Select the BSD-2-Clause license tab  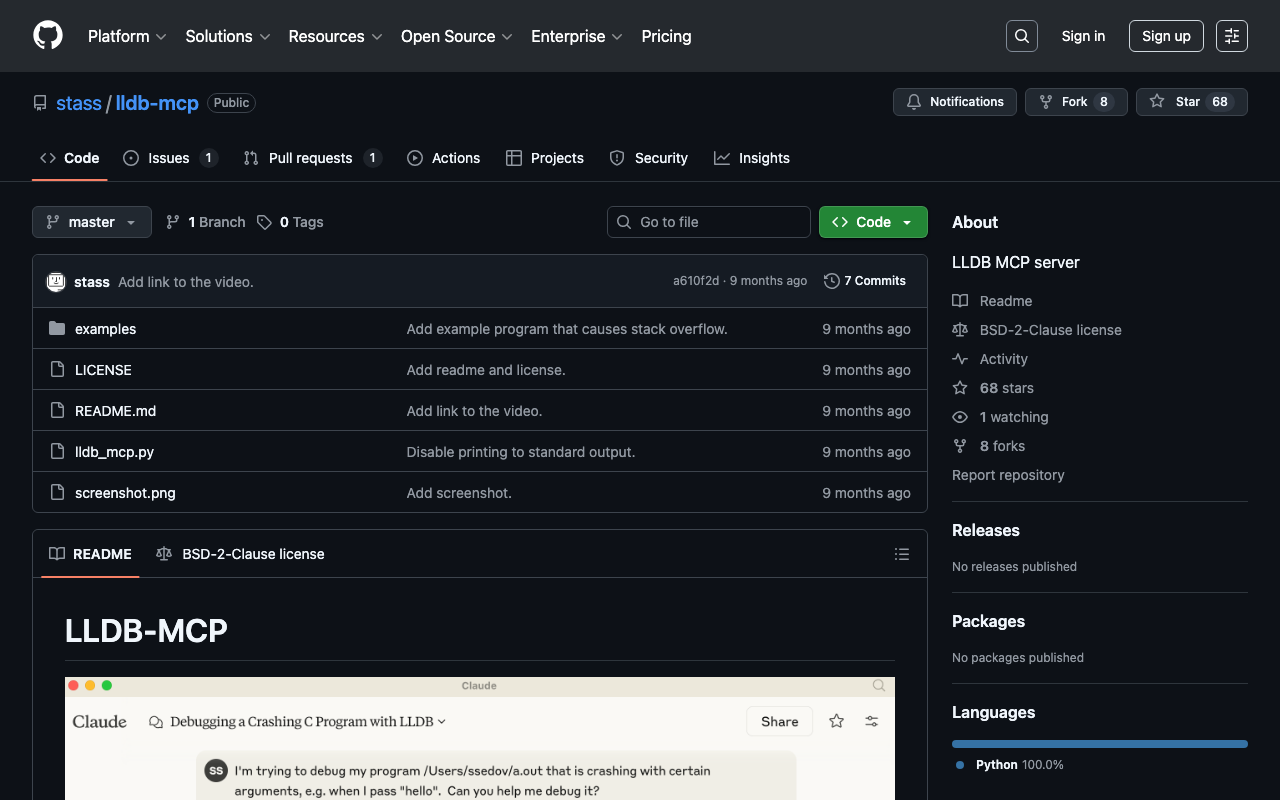[x=241, y=554]
